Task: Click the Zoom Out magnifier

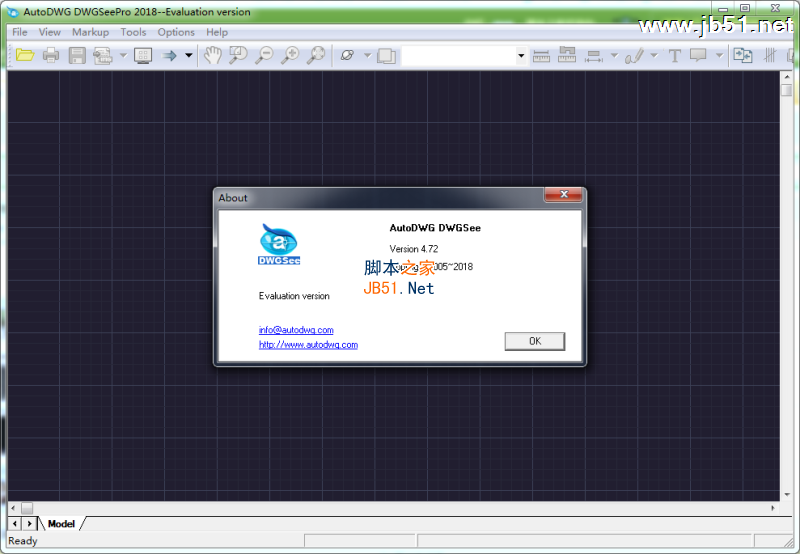Action: coord(264,55)
